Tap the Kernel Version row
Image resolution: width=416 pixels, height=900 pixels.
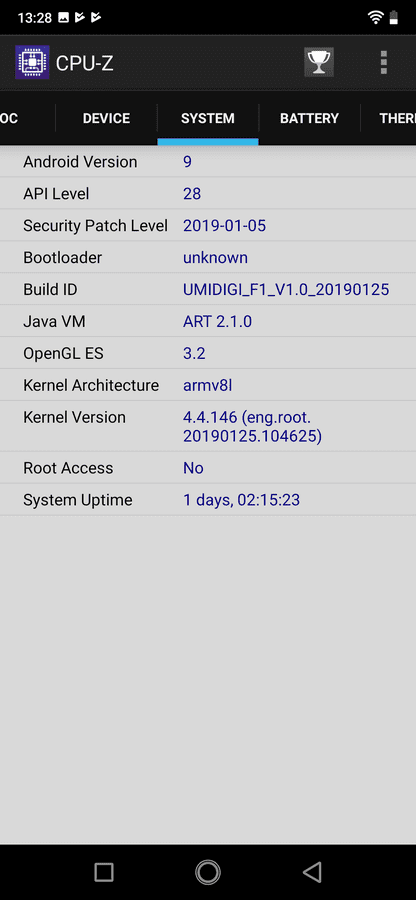tap(208, 426)
